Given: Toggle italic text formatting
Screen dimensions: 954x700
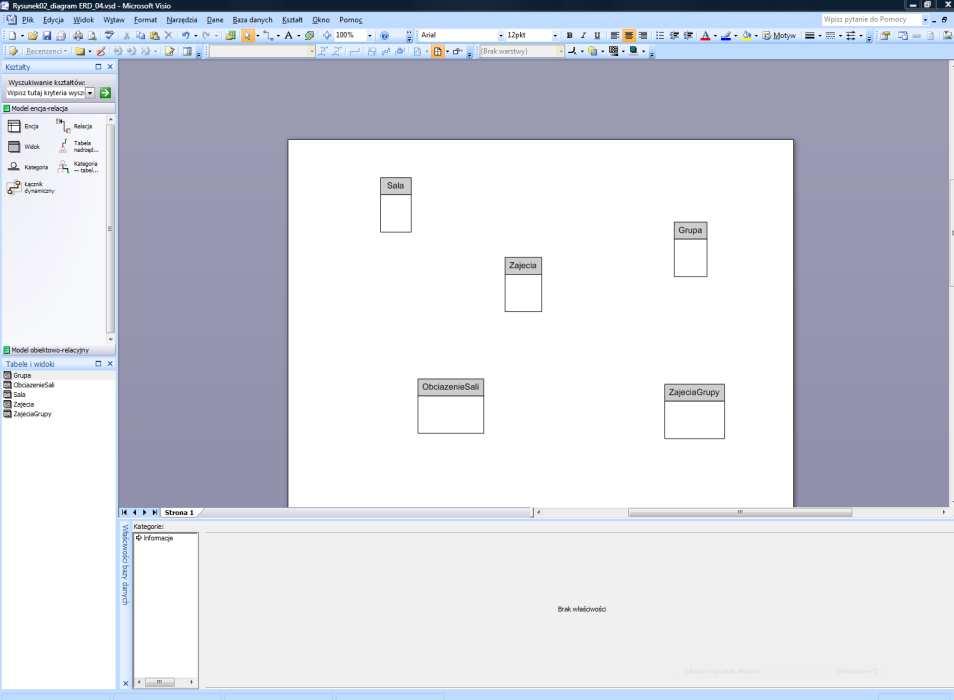Looking at the screenshot, I should click(583, 35).
